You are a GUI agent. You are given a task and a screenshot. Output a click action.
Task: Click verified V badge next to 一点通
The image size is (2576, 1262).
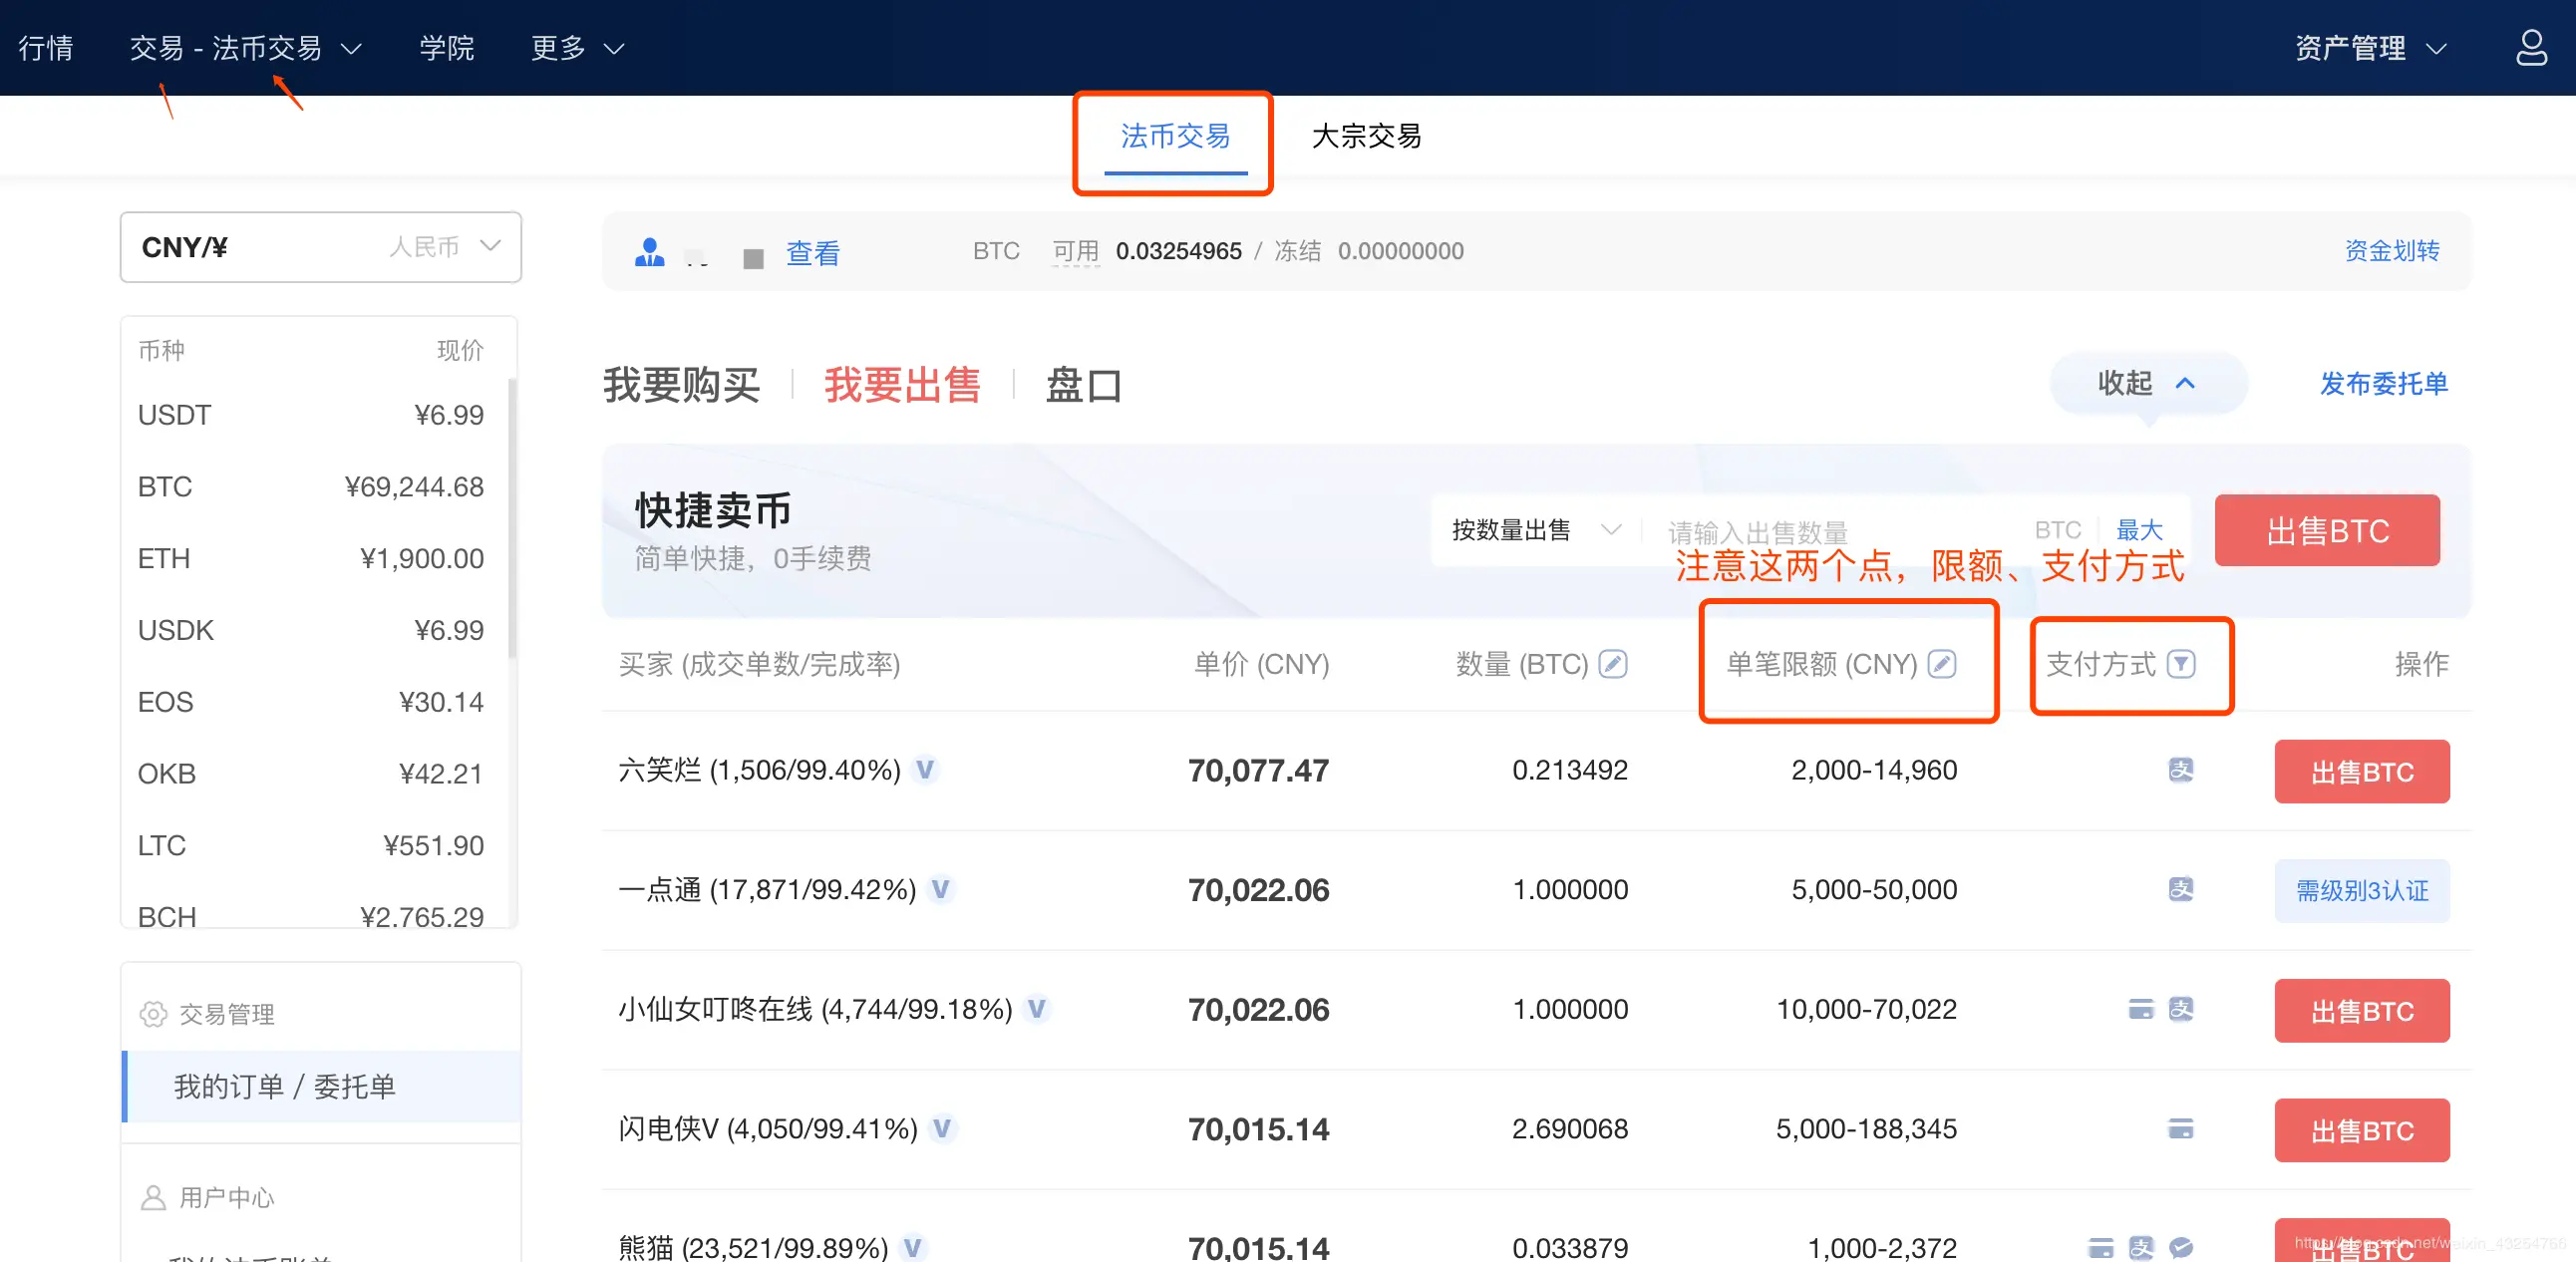click(940, 888)
